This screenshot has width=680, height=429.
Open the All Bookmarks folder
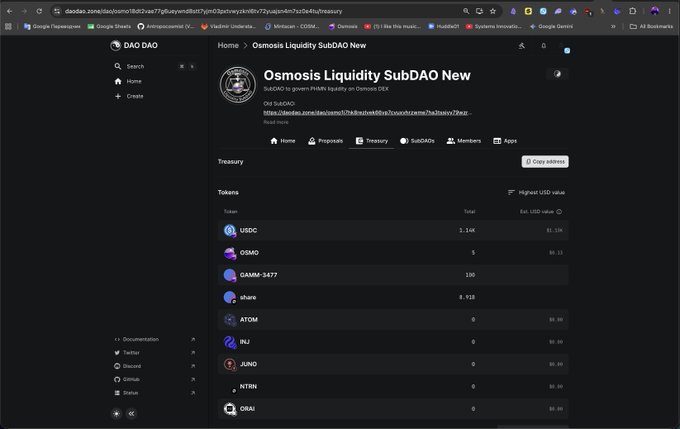(x=651, y=26)
